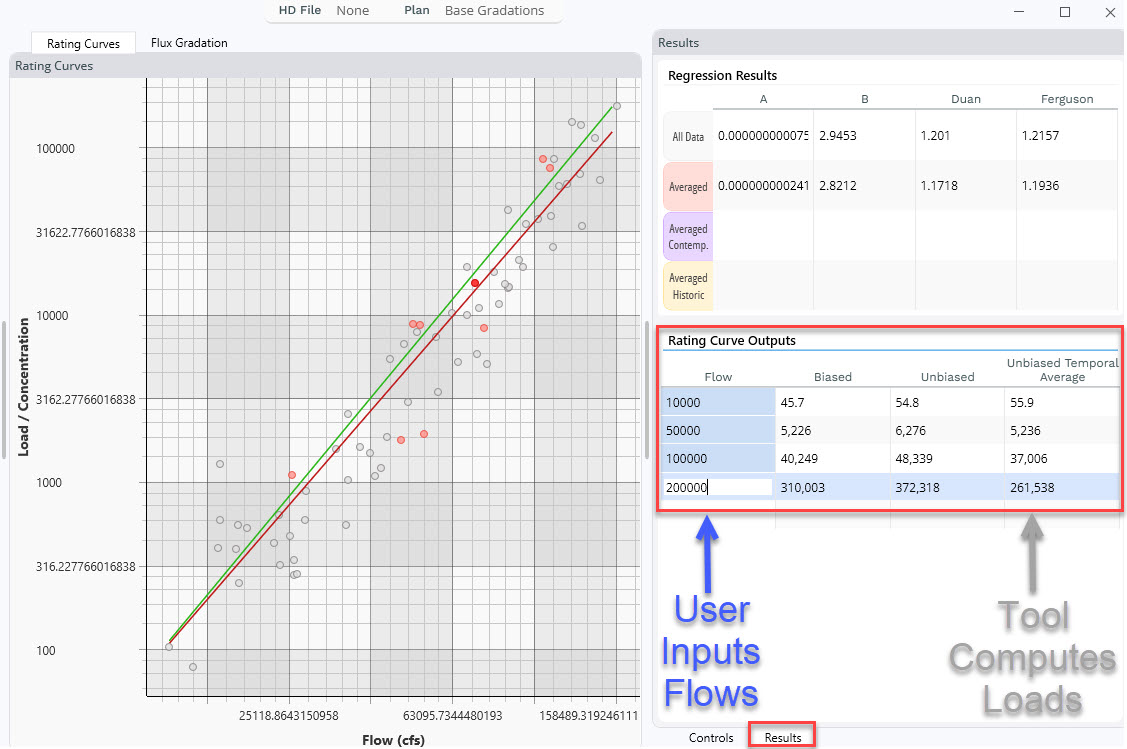This screenshot has height=749, width=1127.
Task: Switch to the Rating Curves tab
Action: coord(83,44)
